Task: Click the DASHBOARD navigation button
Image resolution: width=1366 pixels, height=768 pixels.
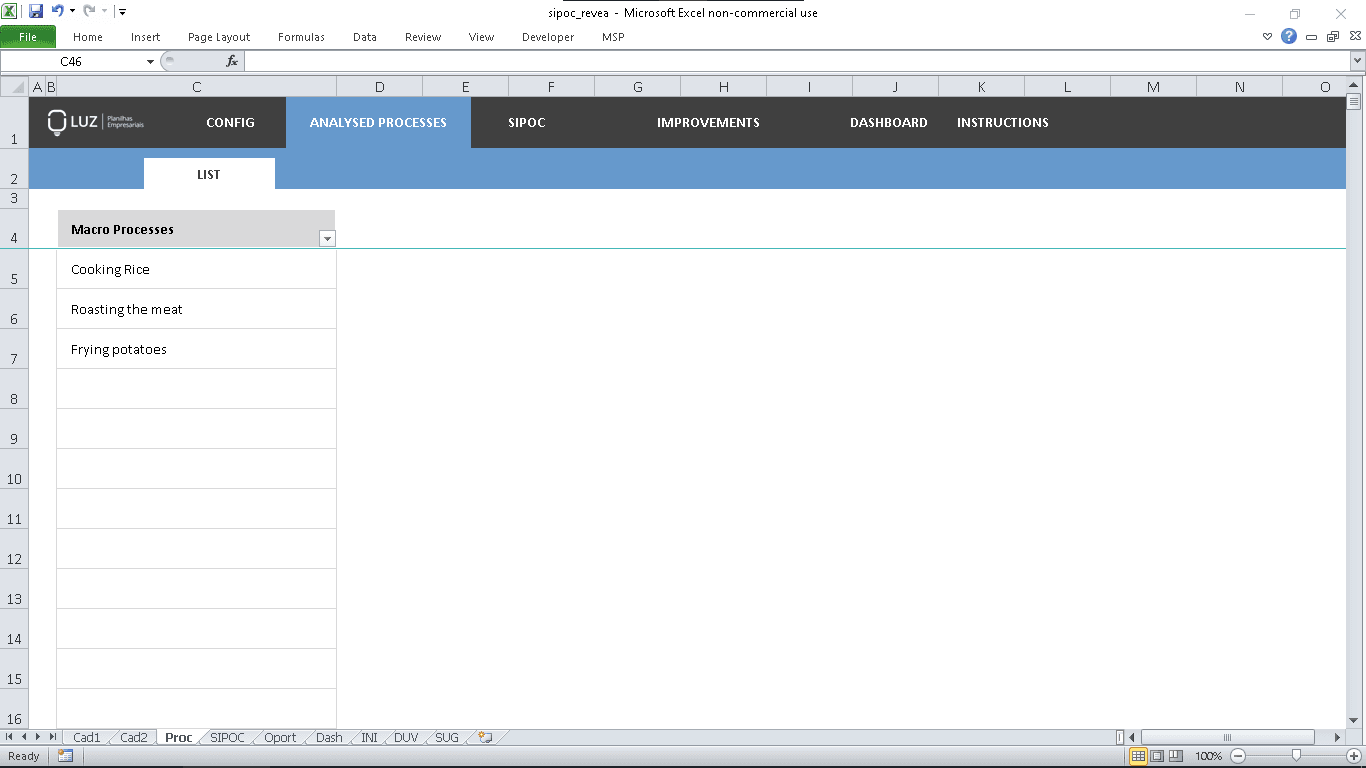Action: (x=888, y=122)
